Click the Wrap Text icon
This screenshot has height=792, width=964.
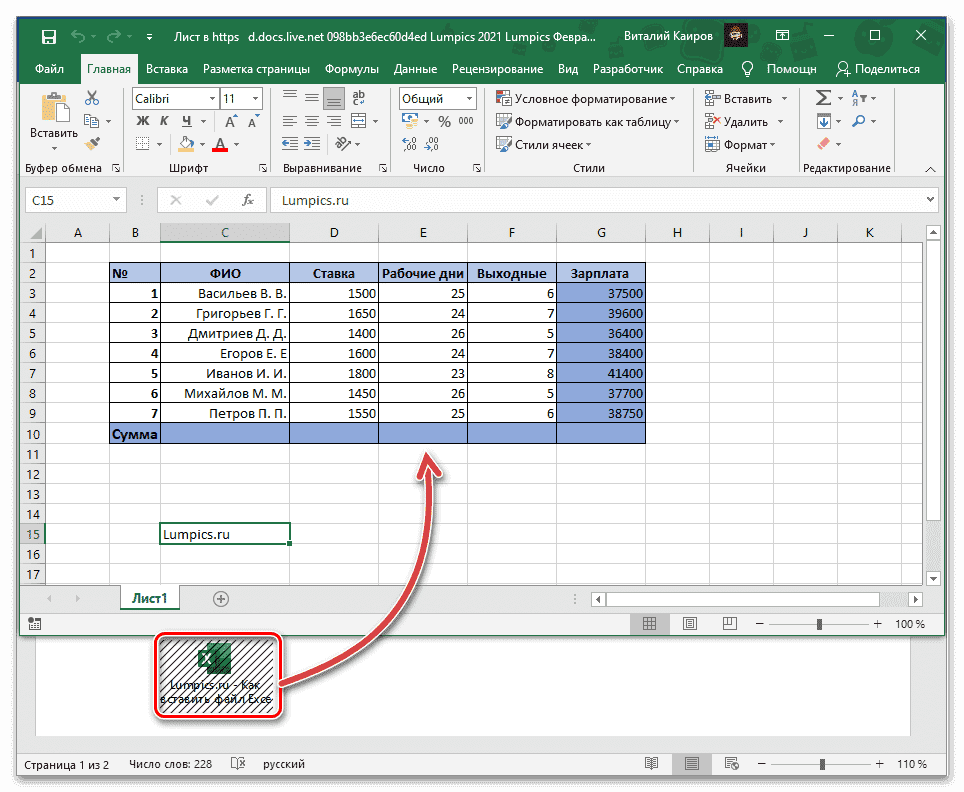pyautogui.click(x=359, y=98)
